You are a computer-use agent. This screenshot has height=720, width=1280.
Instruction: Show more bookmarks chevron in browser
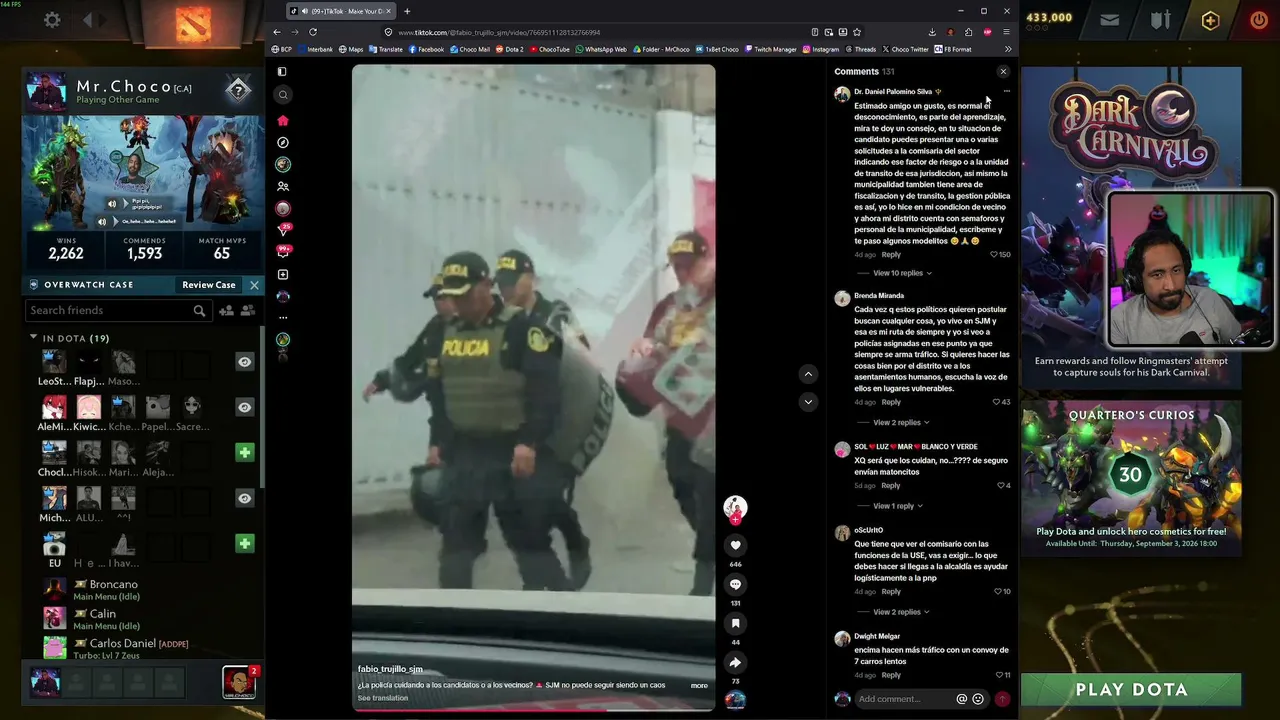(x=1008, y=49)
